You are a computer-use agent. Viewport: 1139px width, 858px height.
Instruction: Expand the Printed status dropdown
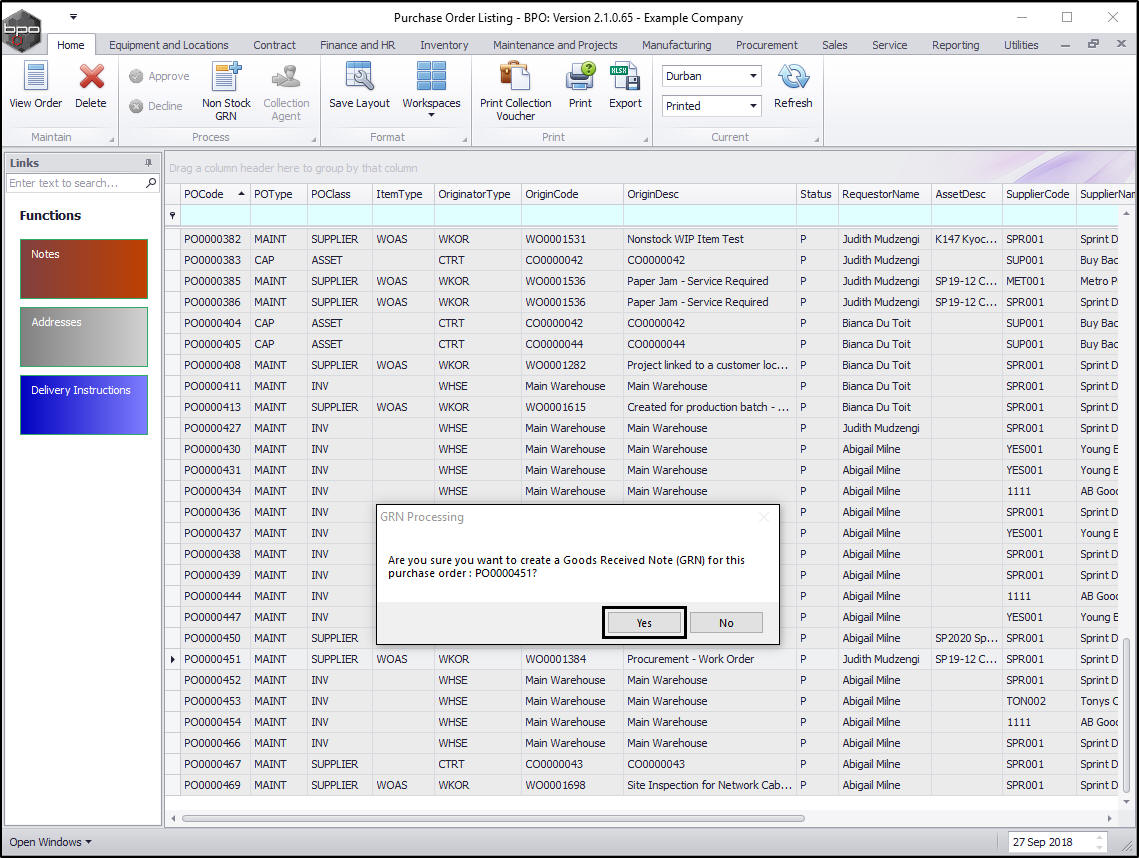pos(752,106)
